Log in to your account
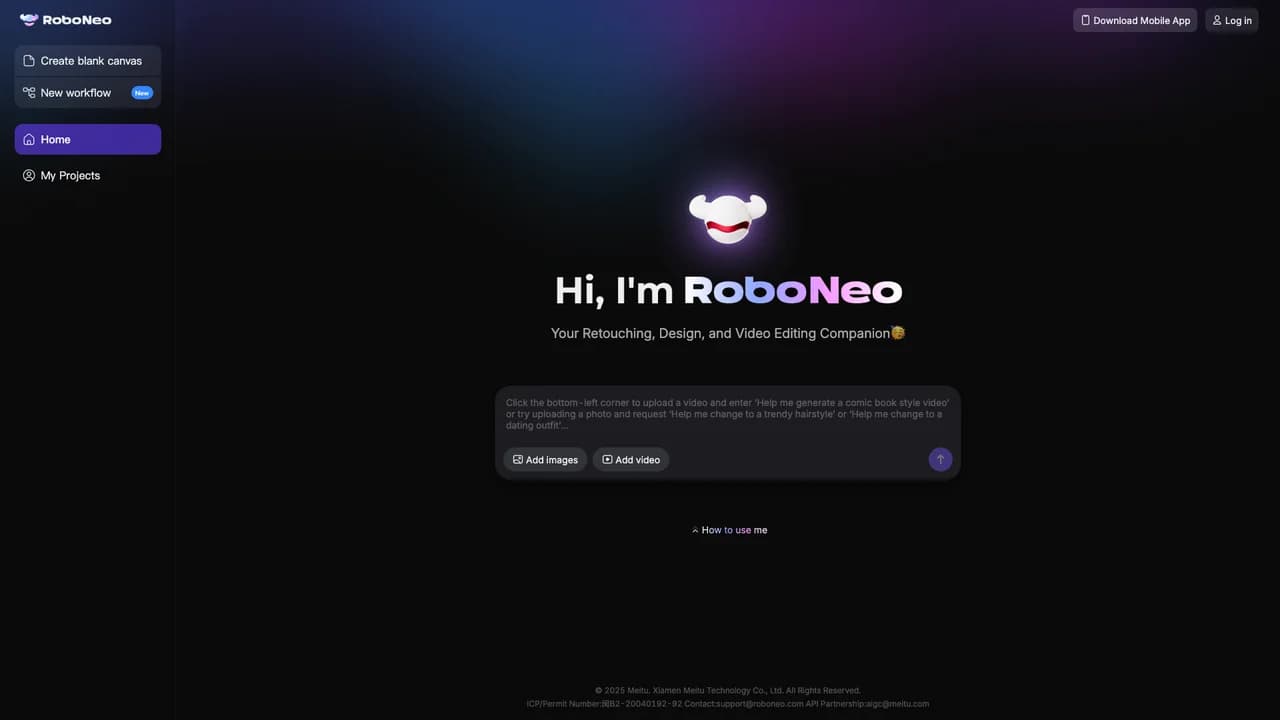The height and width of the screenshot is (720, 1280). pos(1232,20)
